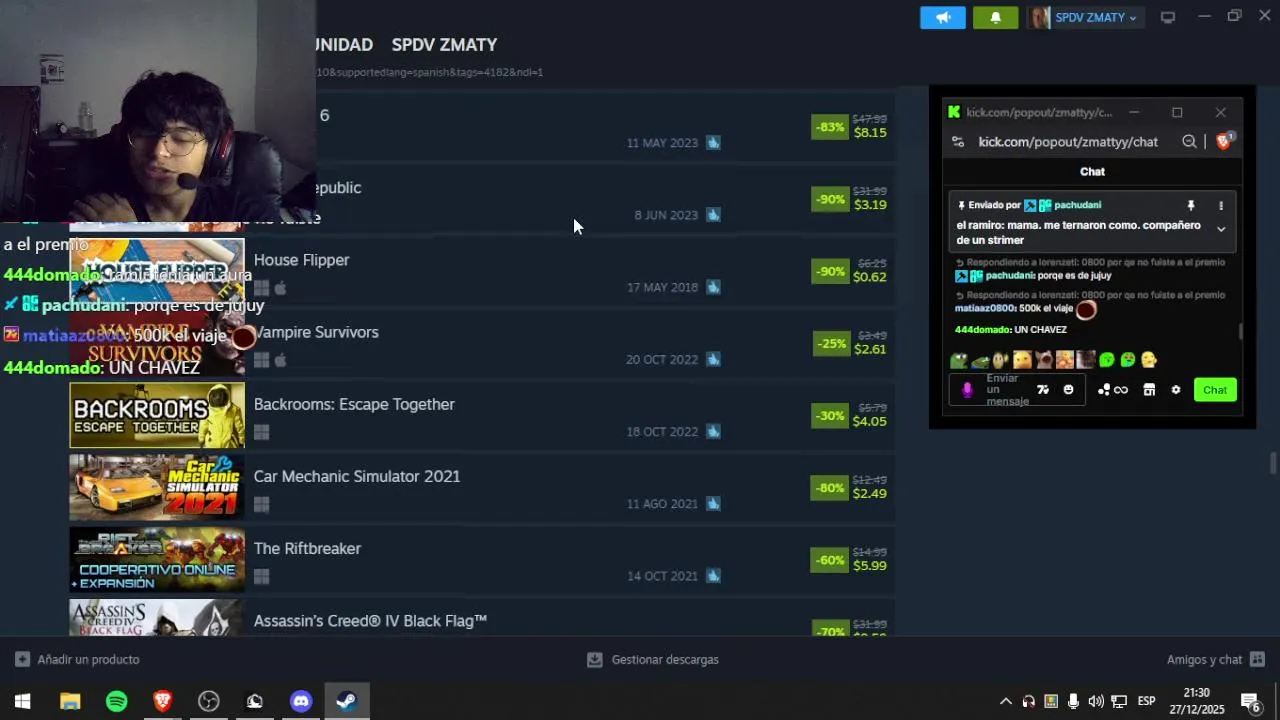Open Vampire Survivors title link
The height and width of the screenshot is (720, 1280).
click(x=317, y=332)
